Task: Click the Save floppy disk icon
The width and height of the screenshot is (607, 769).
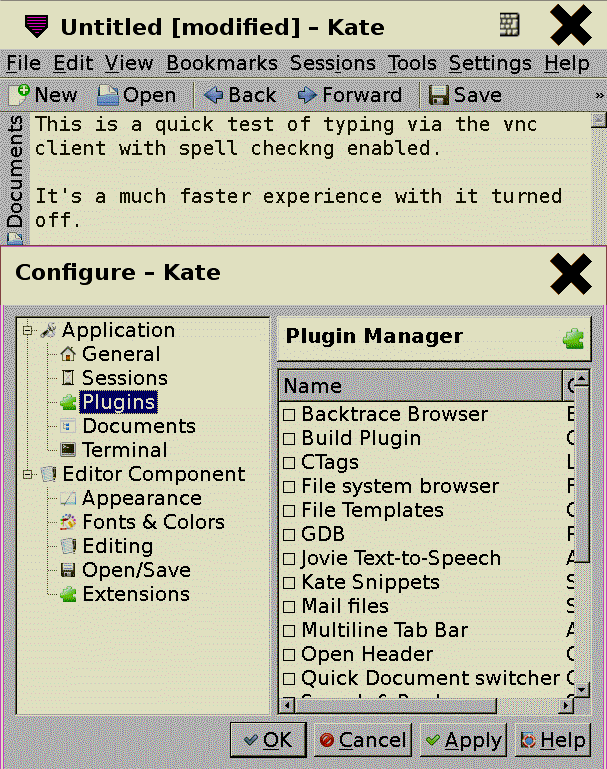Action: coord(439,95)
